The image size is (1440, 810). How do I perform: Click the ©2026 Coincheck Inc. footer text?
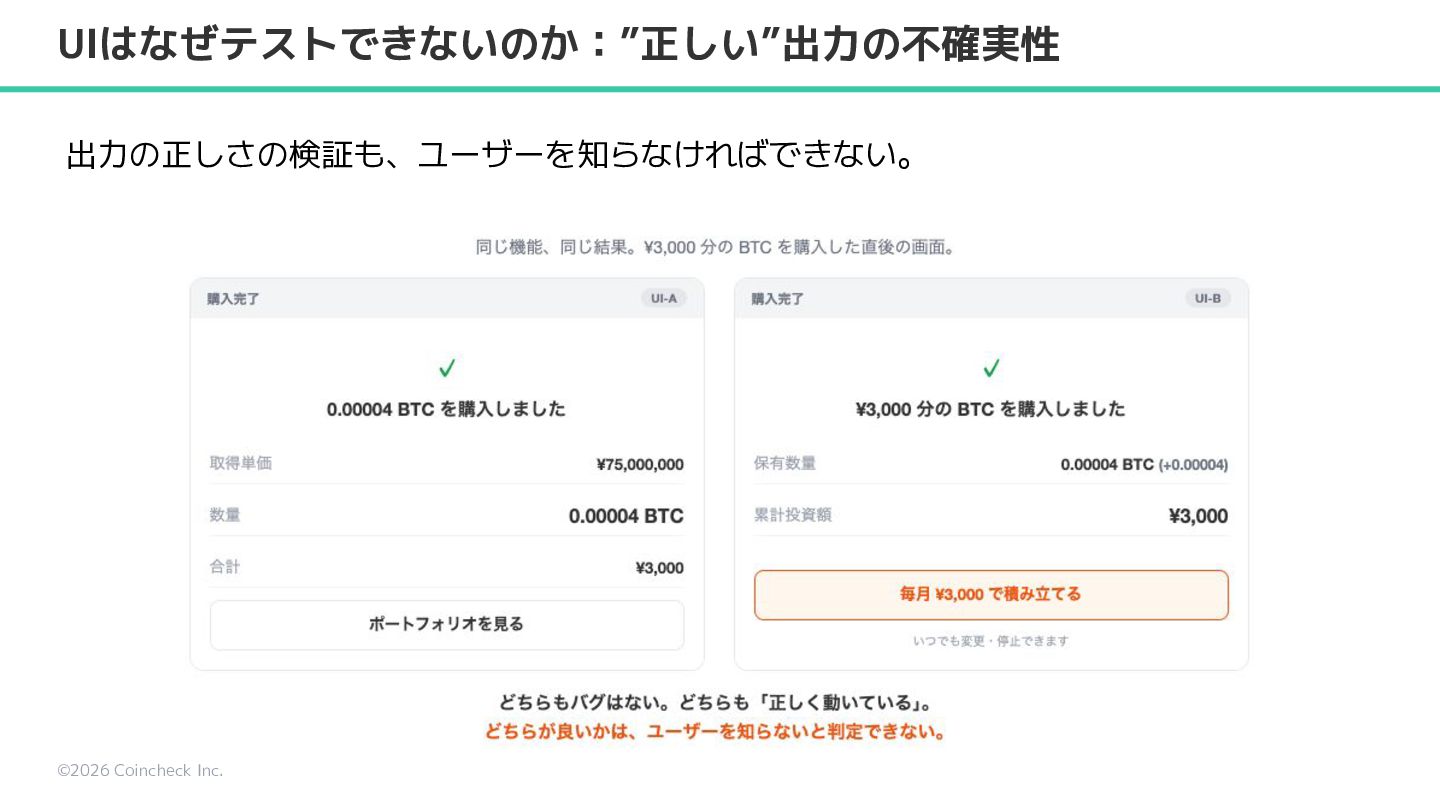pos(140,770)
